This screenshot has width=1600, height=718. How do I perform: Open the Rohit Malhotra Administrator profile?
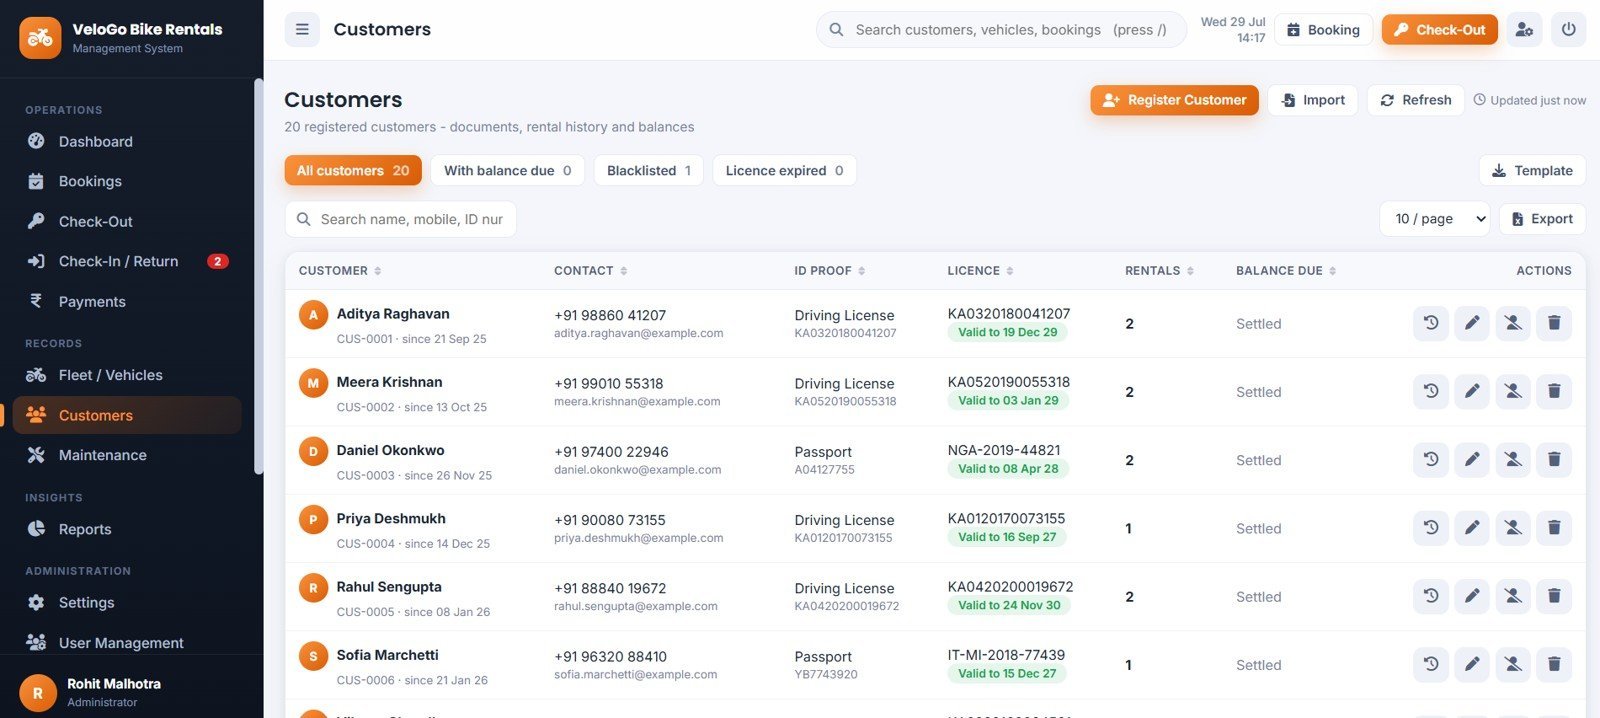pyautogui.click(x=131, y=692)
